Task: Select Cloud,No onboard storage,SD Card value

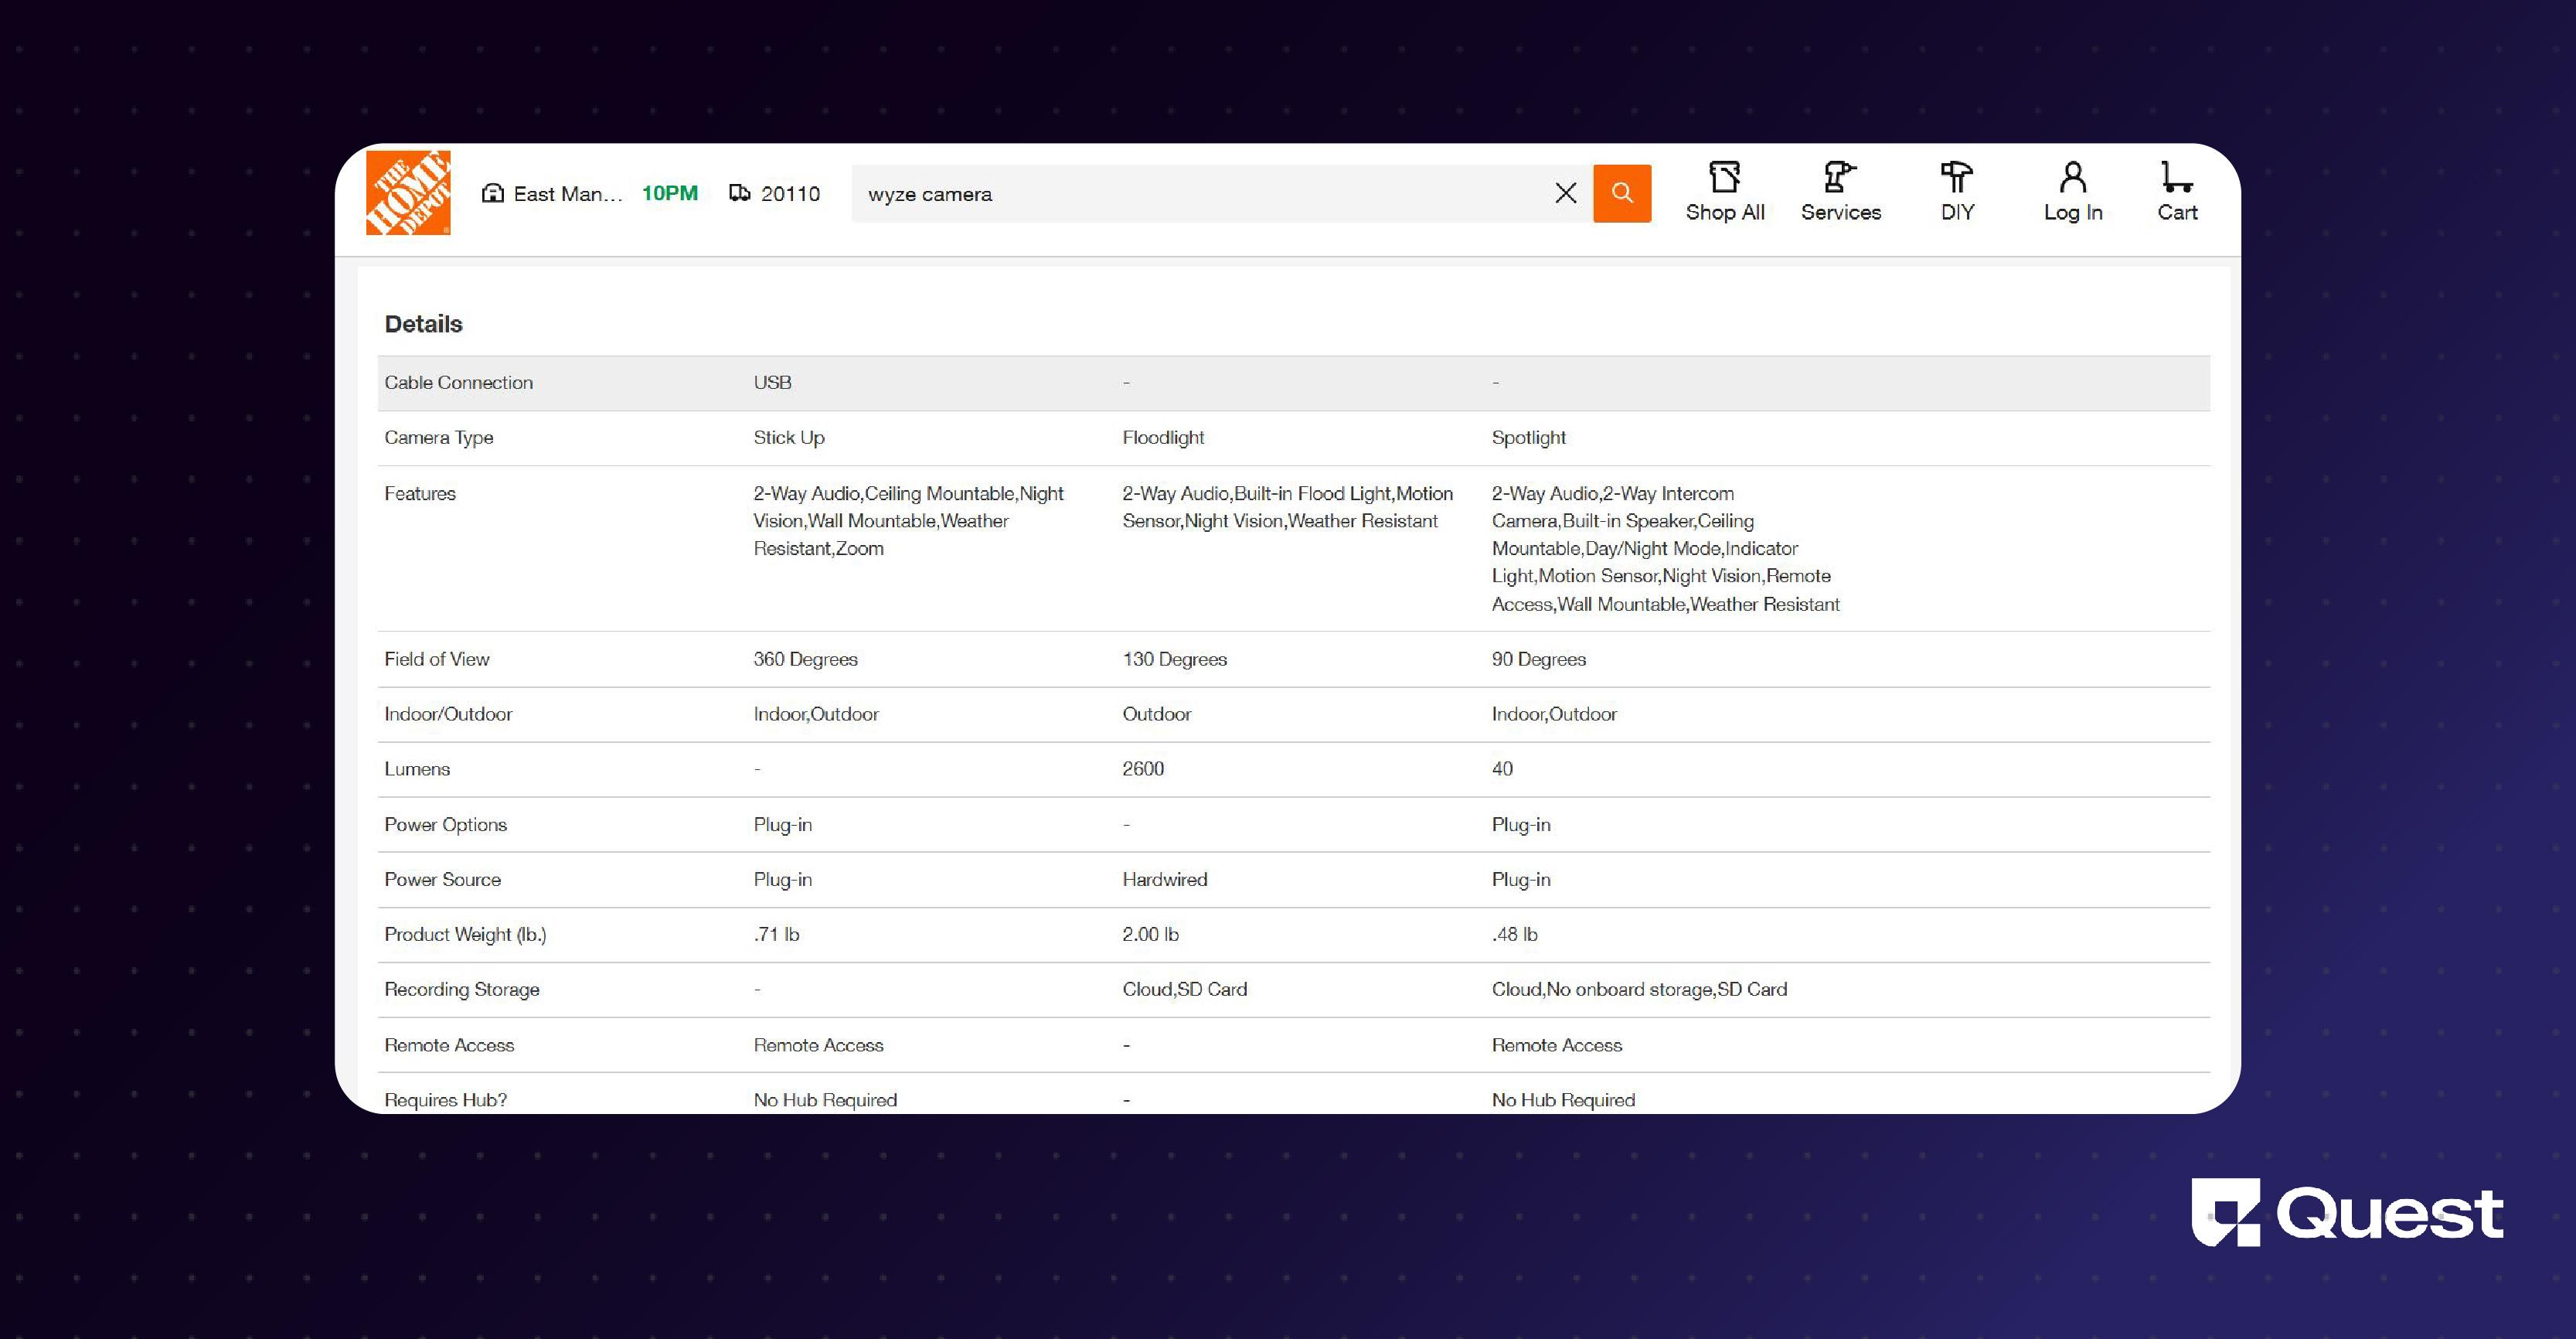Action: tap(1639, 990)
